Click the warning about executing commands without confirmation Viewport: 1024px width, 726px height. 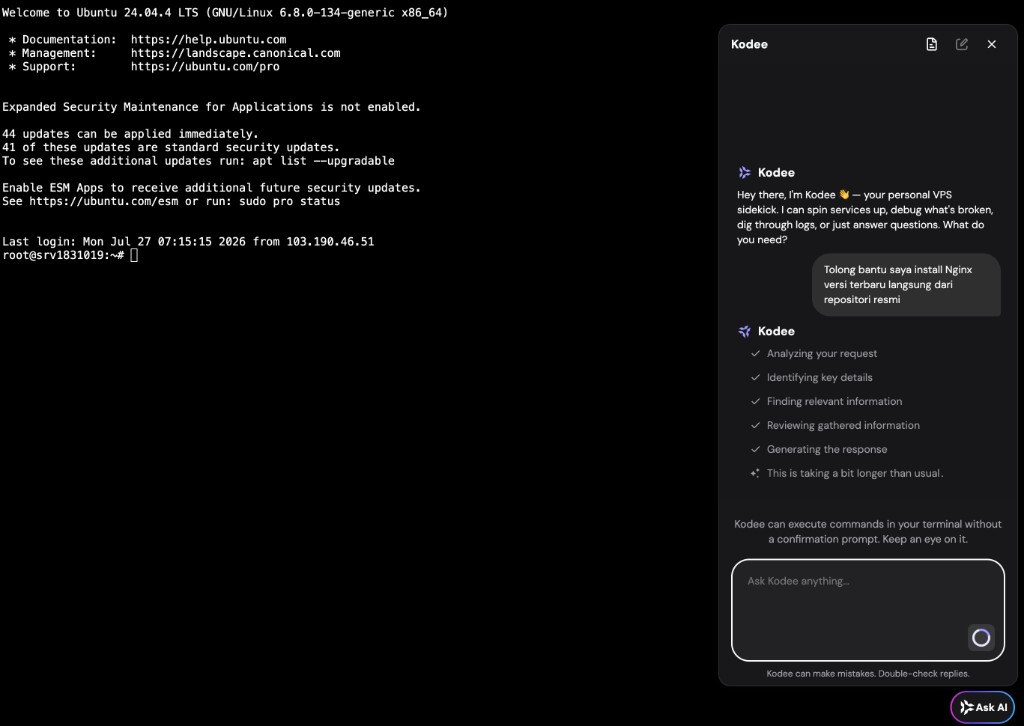[867, 531]
